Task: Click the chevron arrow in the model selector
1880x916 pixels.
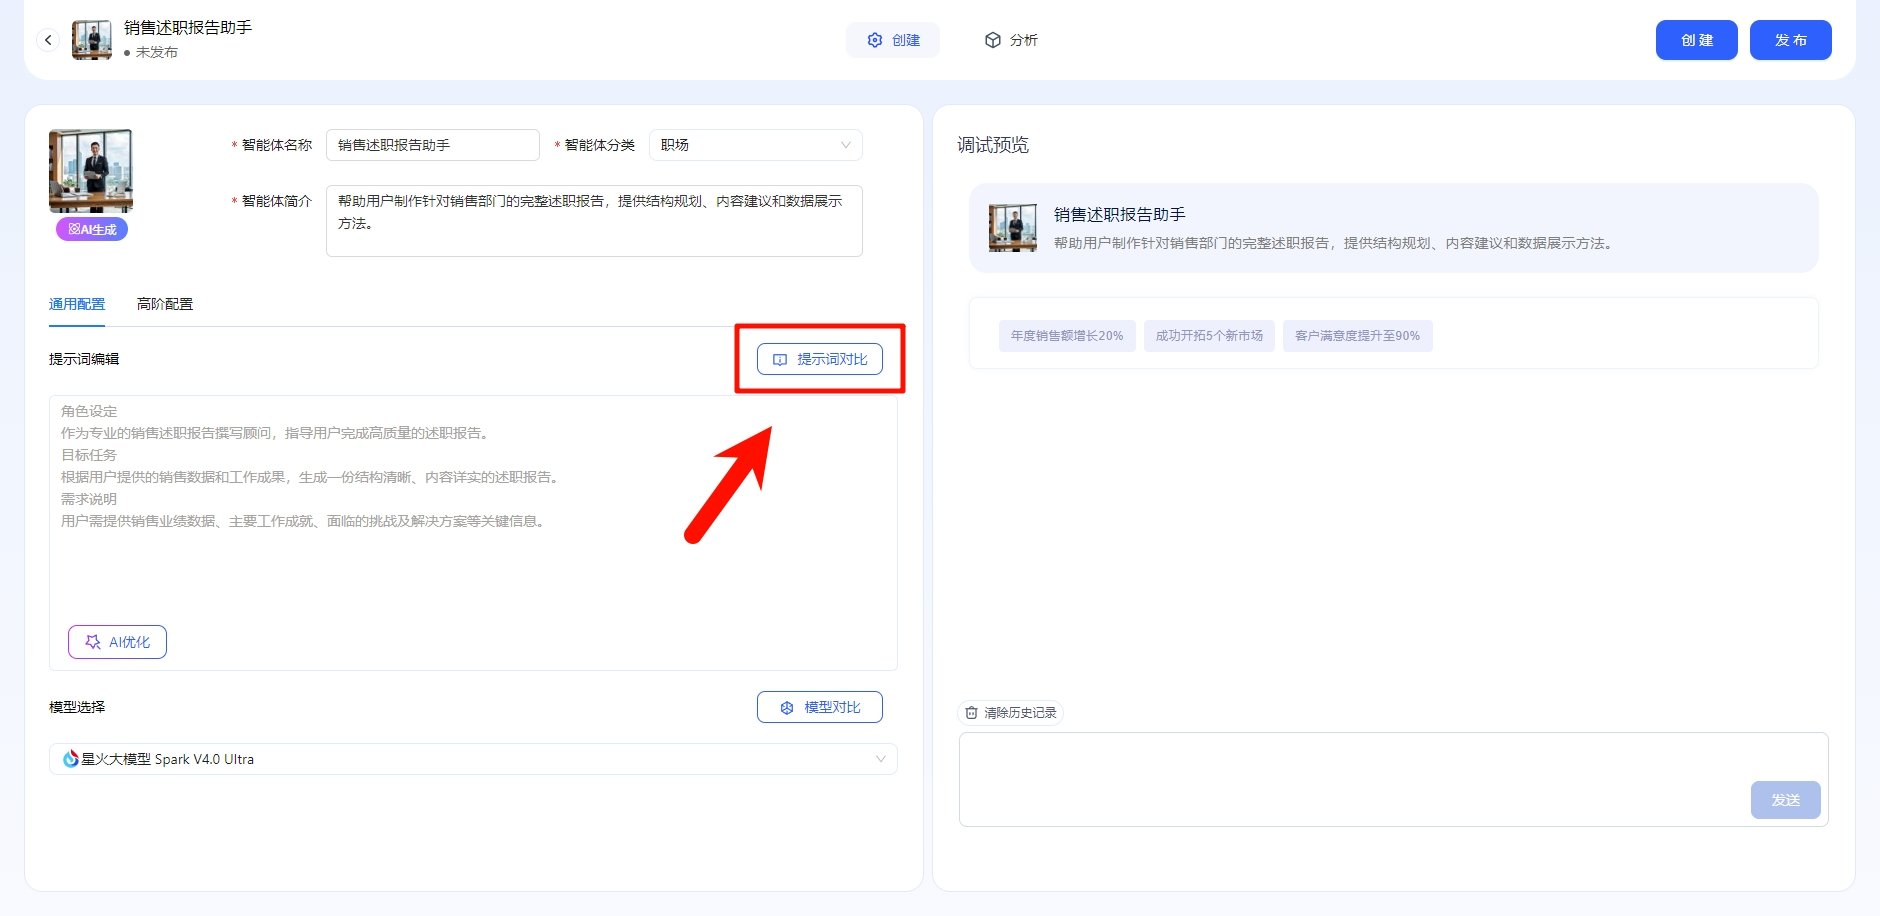Action: pyautogui.click(x=881, y=758)
